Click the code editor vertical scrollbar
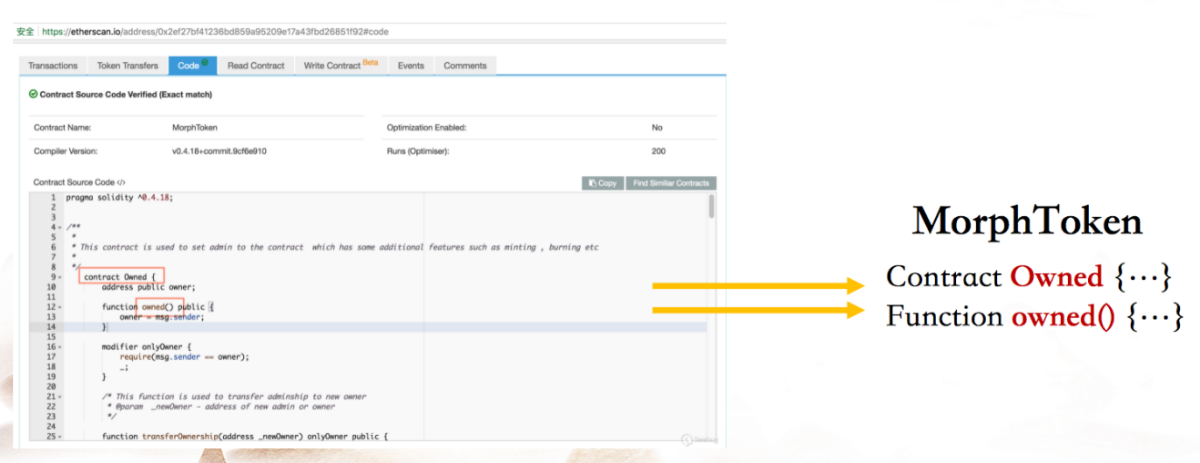The image size is (1200, 463). [x=712, y=207]
